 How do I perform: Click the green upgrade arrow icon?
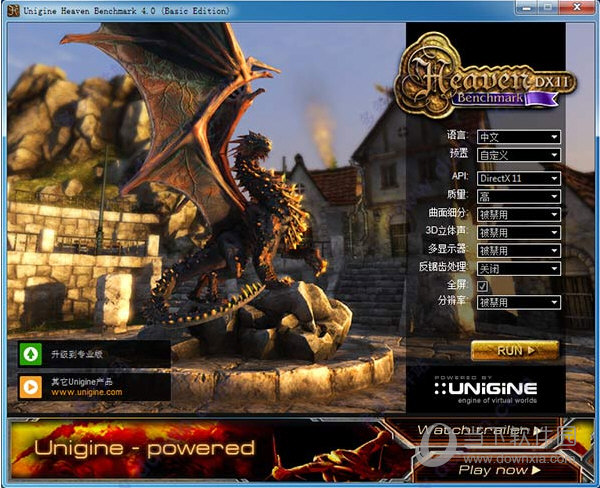pyautogui.click(x=31, y=354)
